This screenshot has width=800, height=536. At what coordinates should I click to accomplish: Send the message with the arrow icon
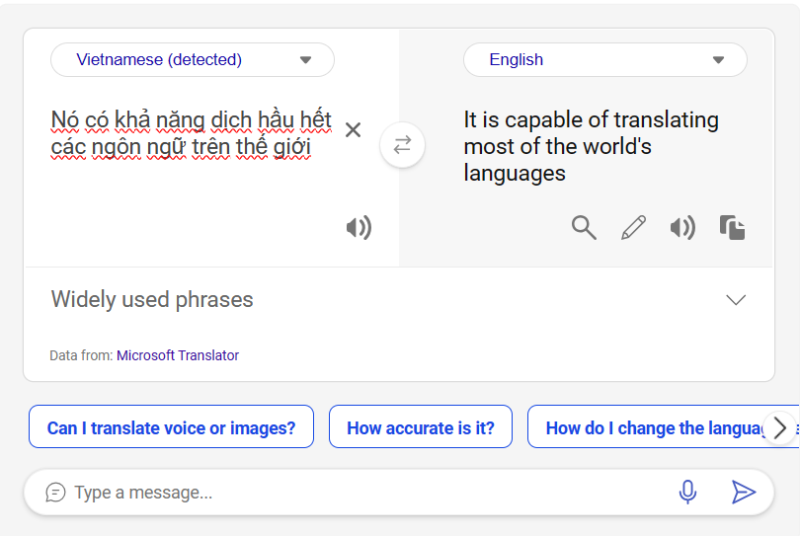743,492
